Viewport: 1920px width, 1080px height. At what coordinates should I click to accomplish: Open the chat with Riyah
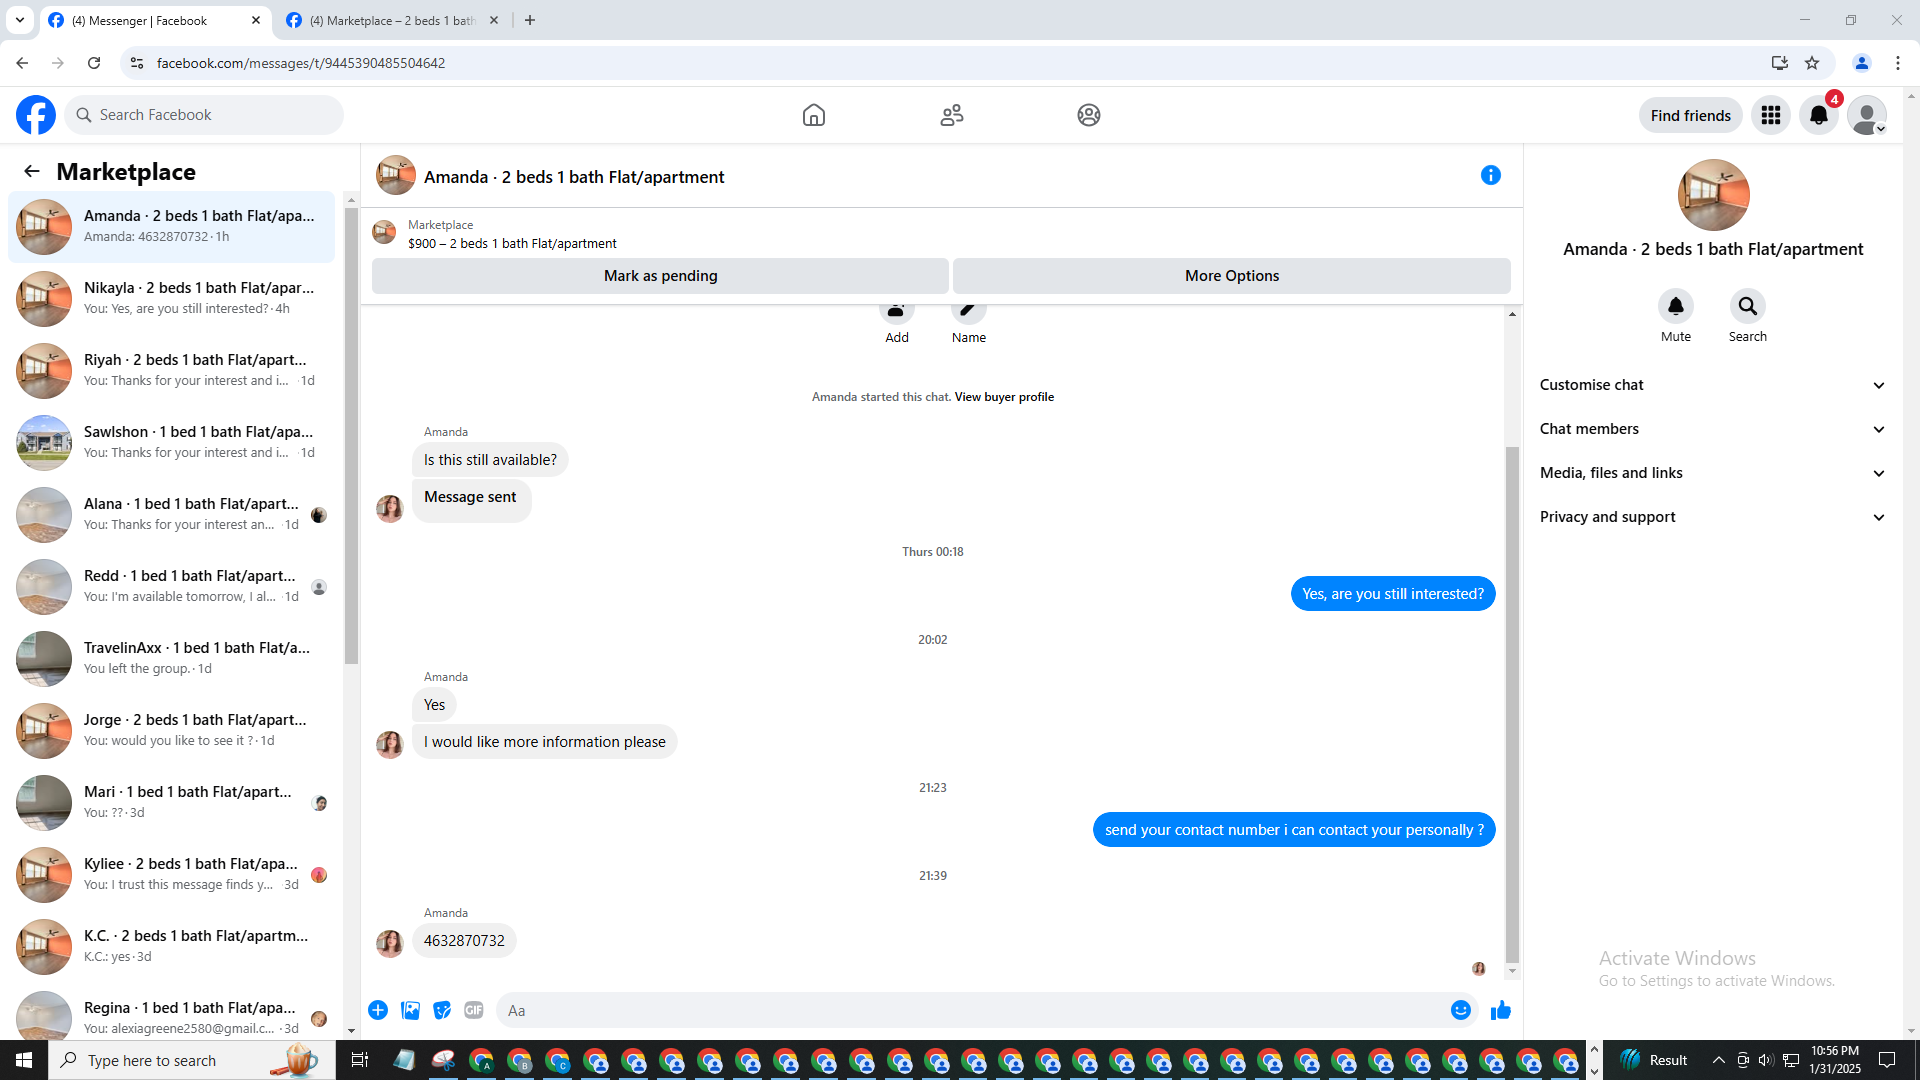[171, 371]
